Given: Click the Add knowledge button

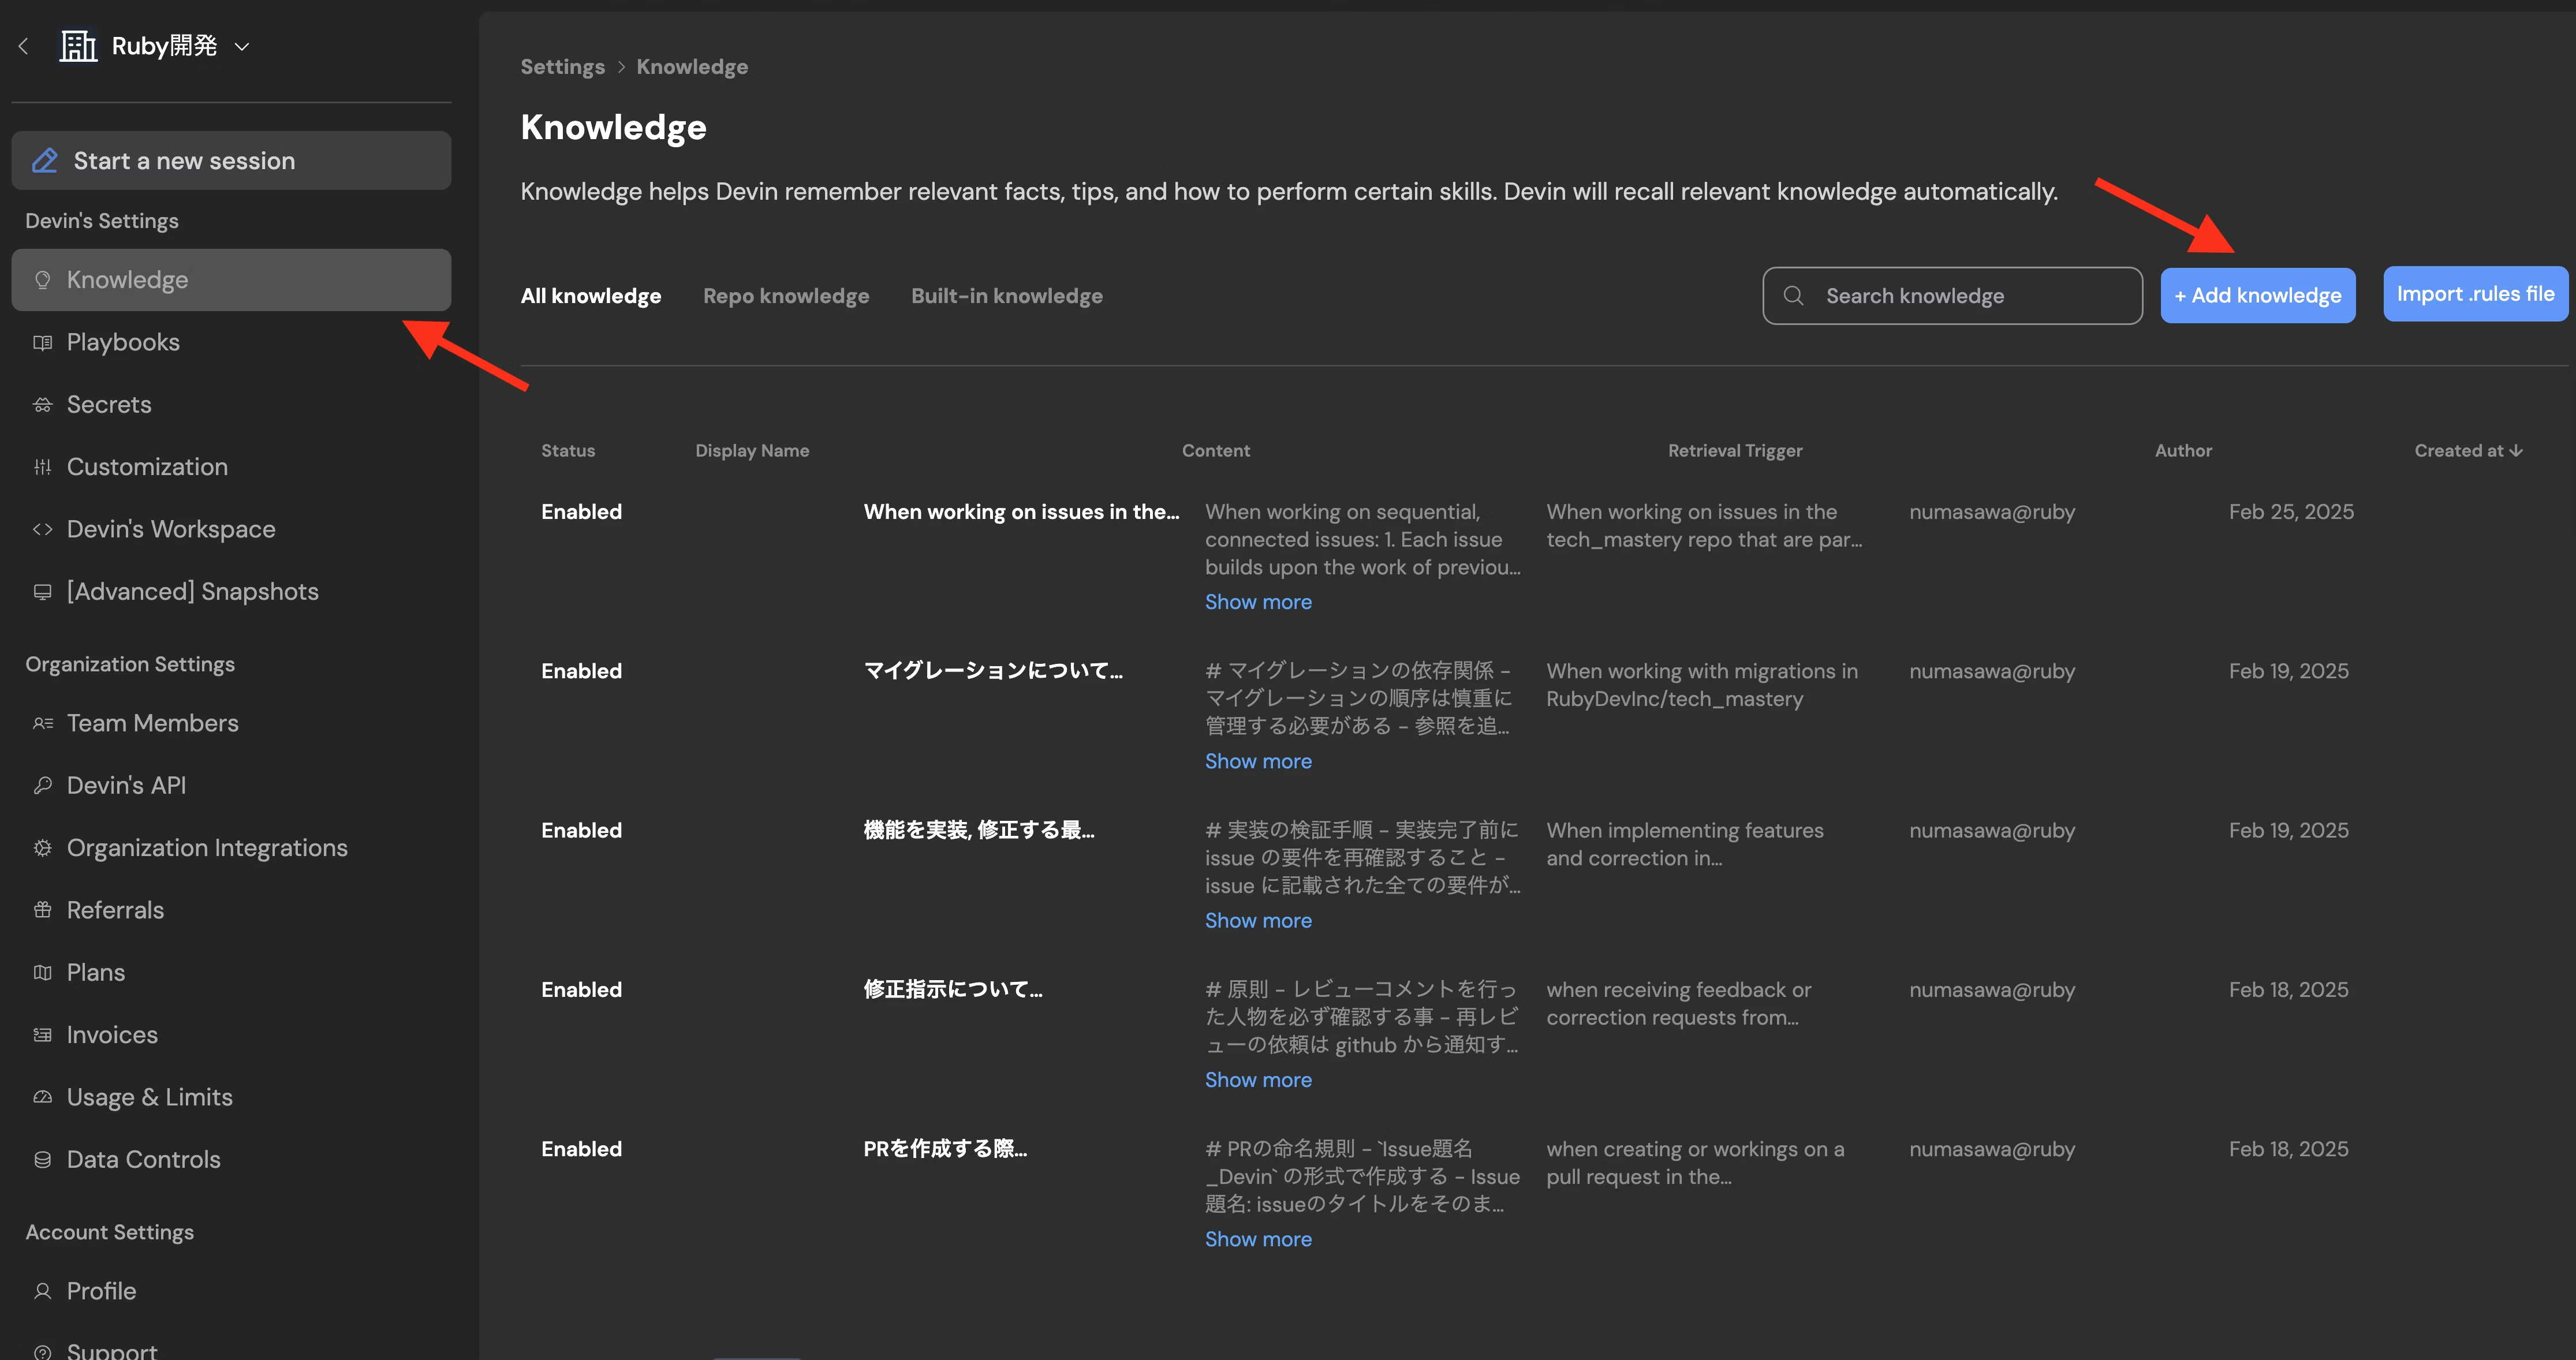Looking at the screenshot, I should [x=2257, y=295].
